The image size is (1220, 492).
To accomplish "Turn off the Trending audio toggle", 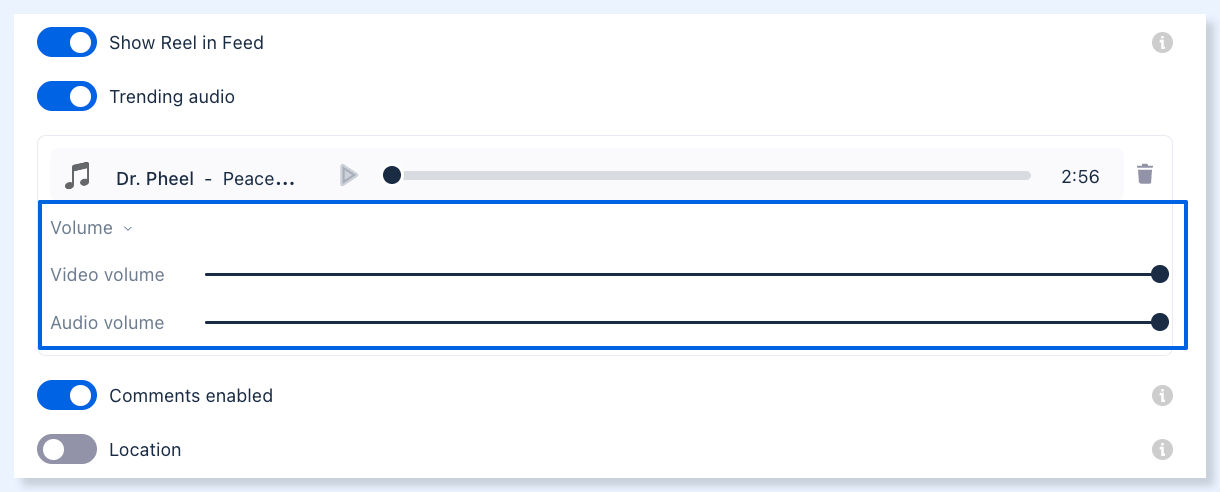I will [x=67, y=96].
